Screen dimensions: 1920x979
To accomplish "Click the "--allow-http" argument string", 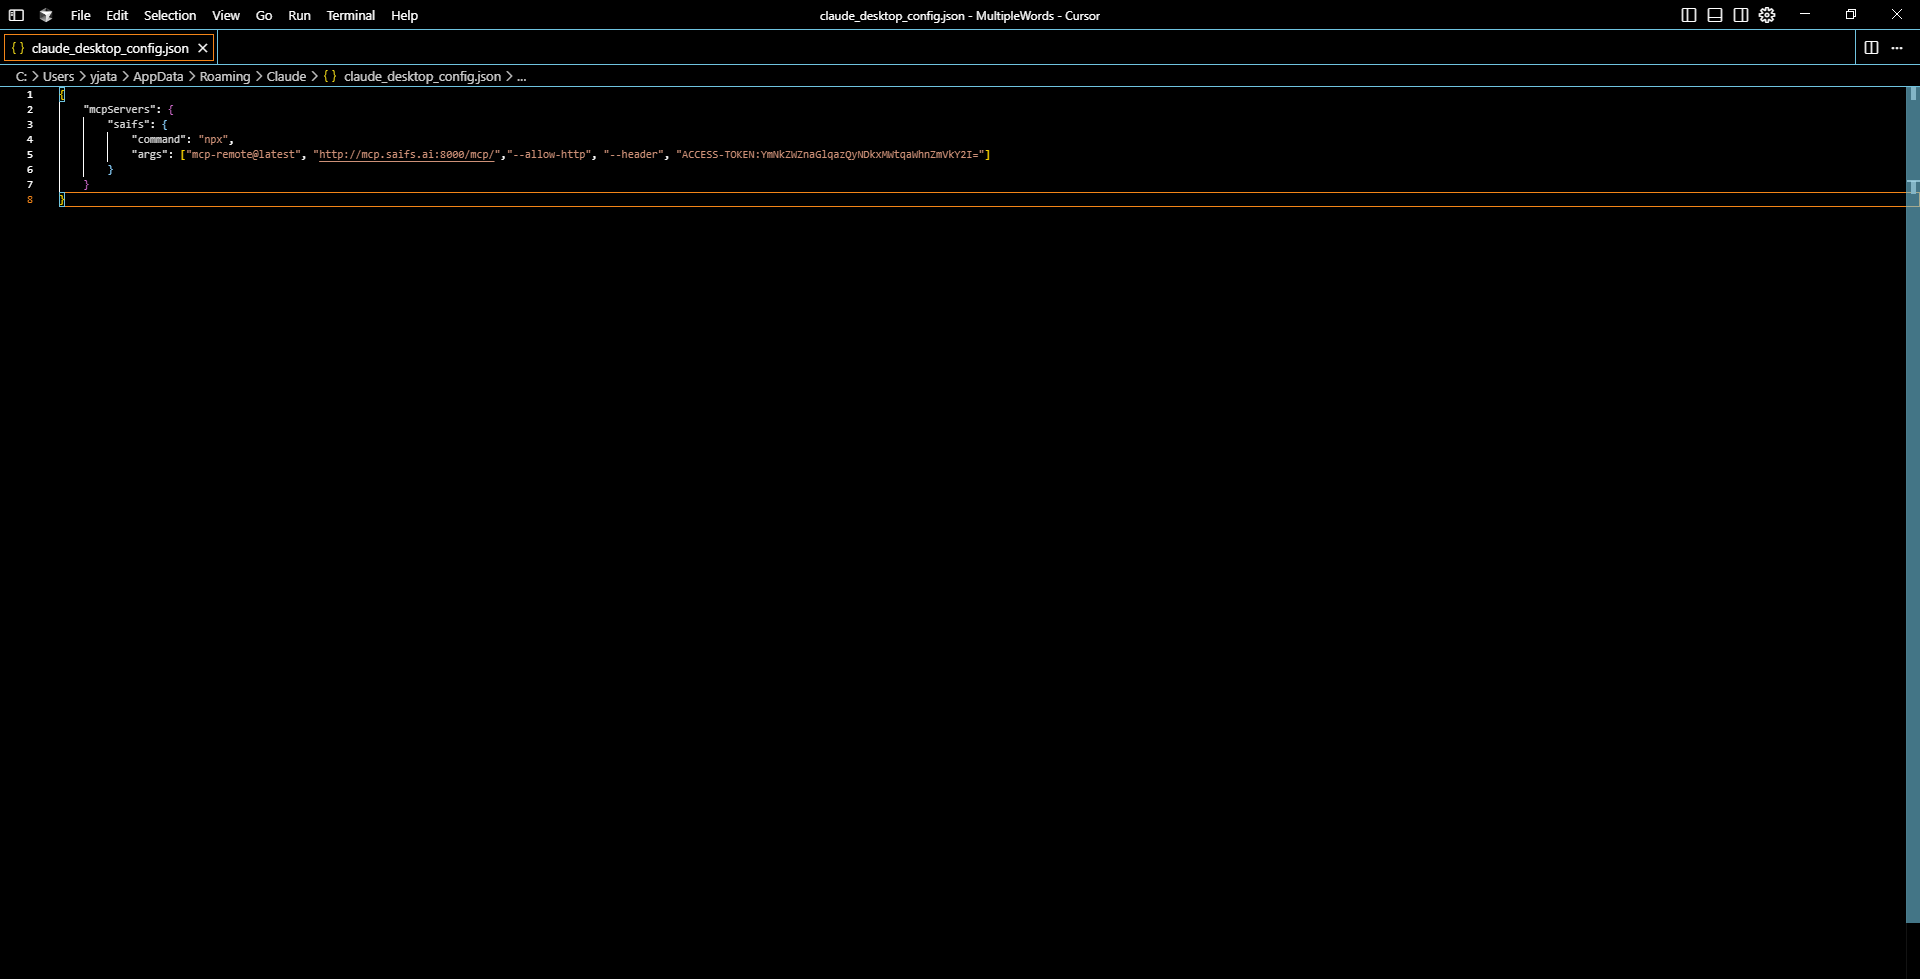I will (549, 155).
